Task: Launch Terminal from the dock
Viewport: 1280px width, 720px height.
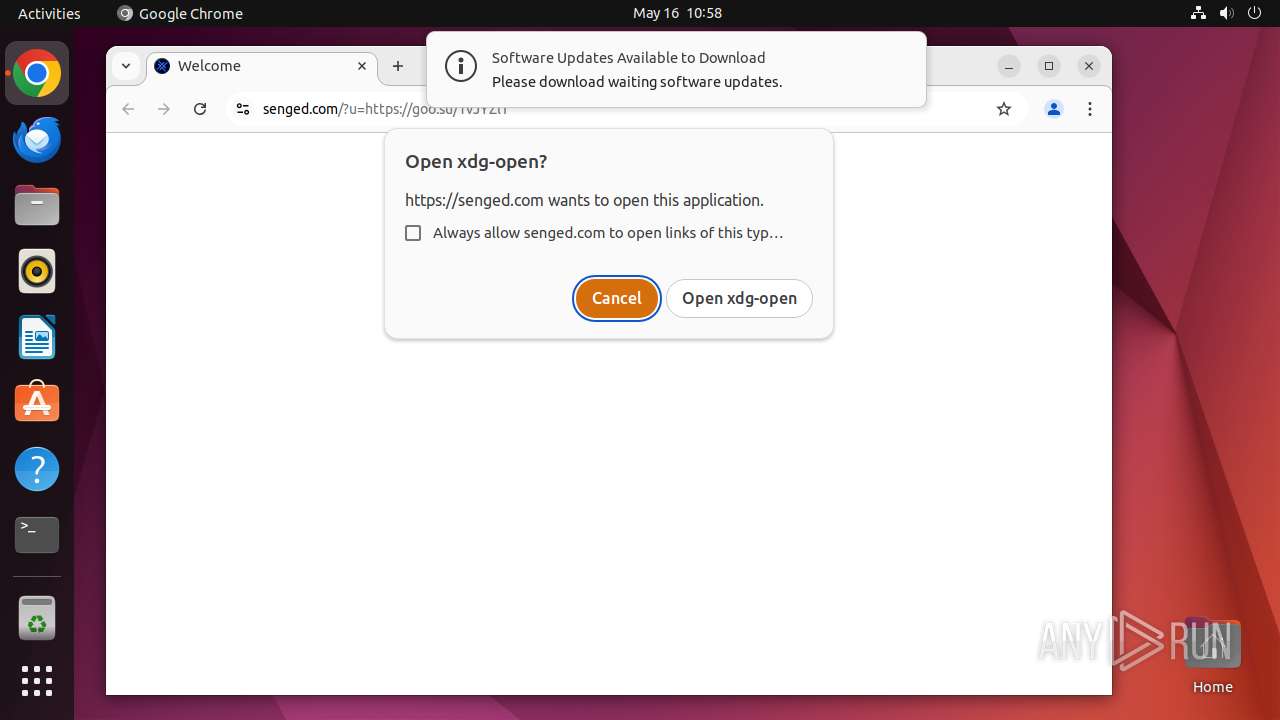Action: [37, 535]
